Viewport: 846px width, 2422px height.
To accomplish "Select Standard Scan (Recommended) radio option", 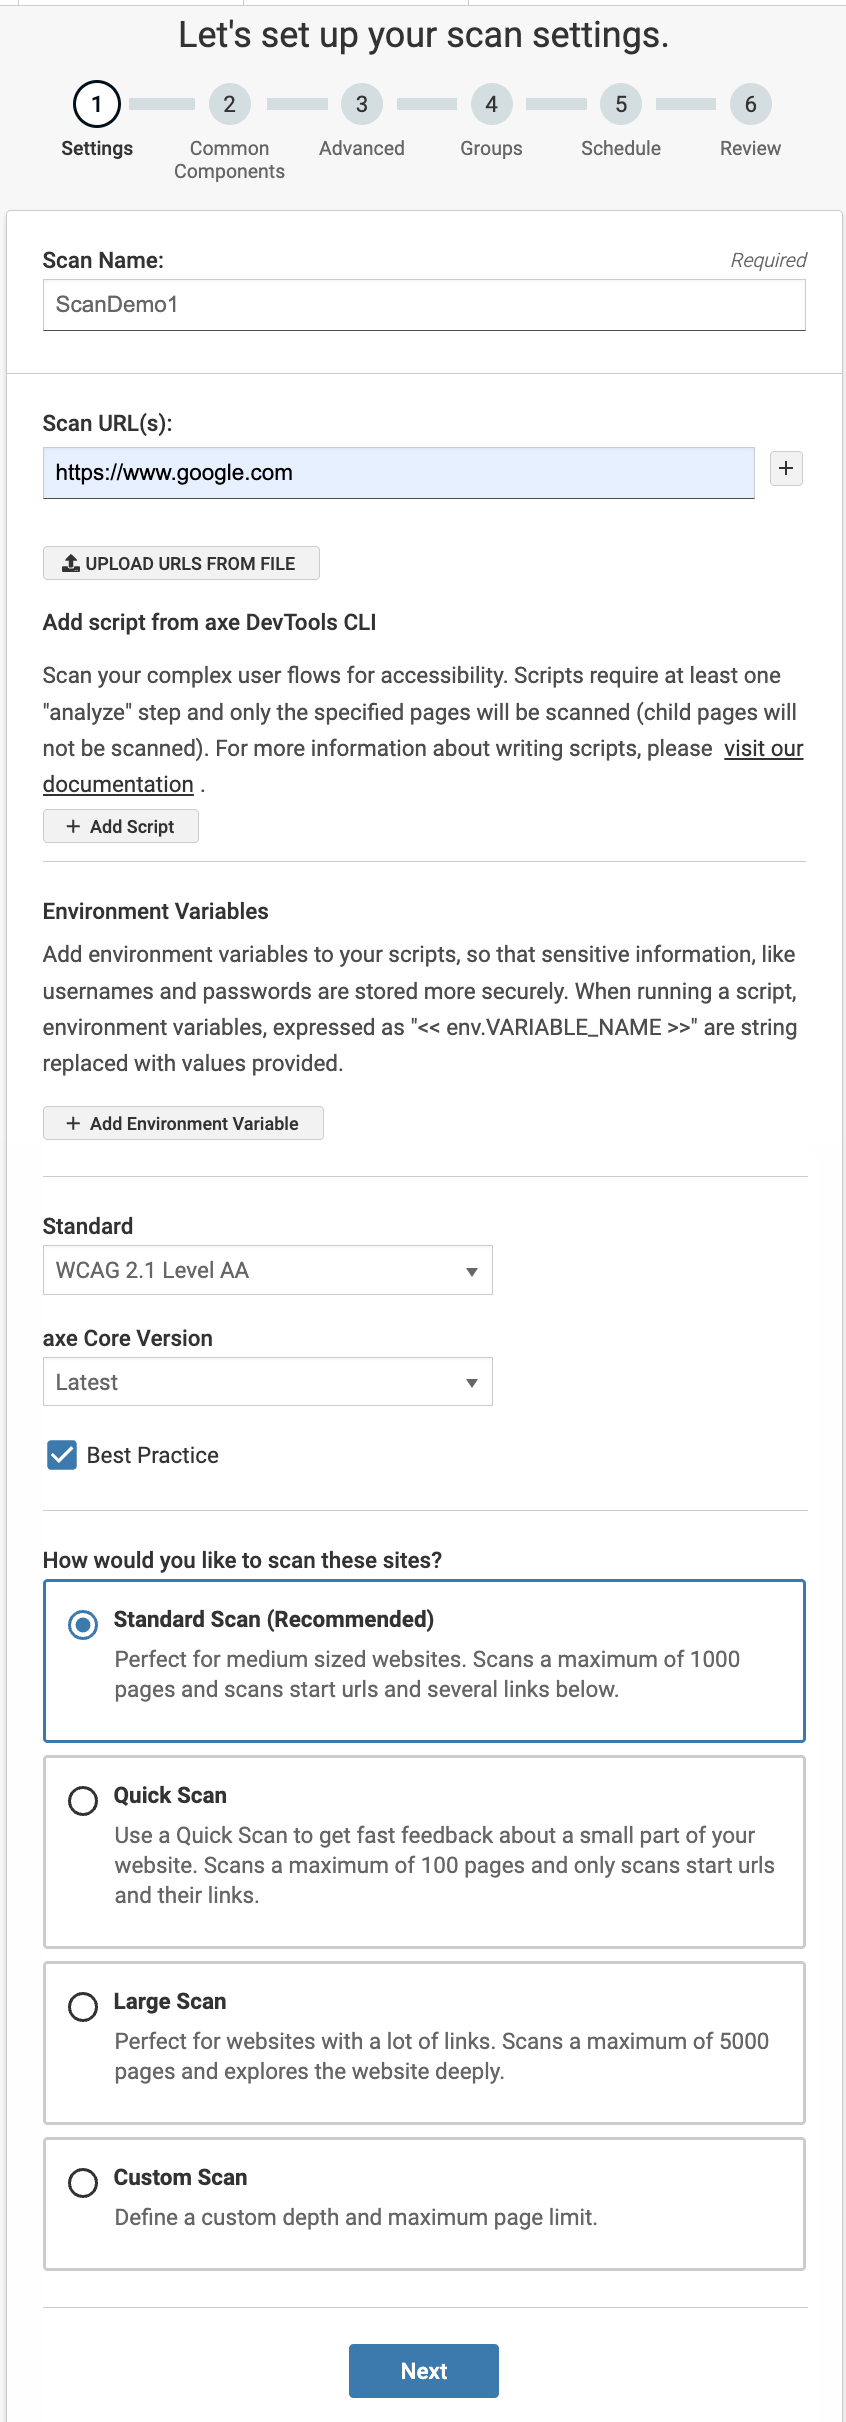I will [x=83, y=1625].
